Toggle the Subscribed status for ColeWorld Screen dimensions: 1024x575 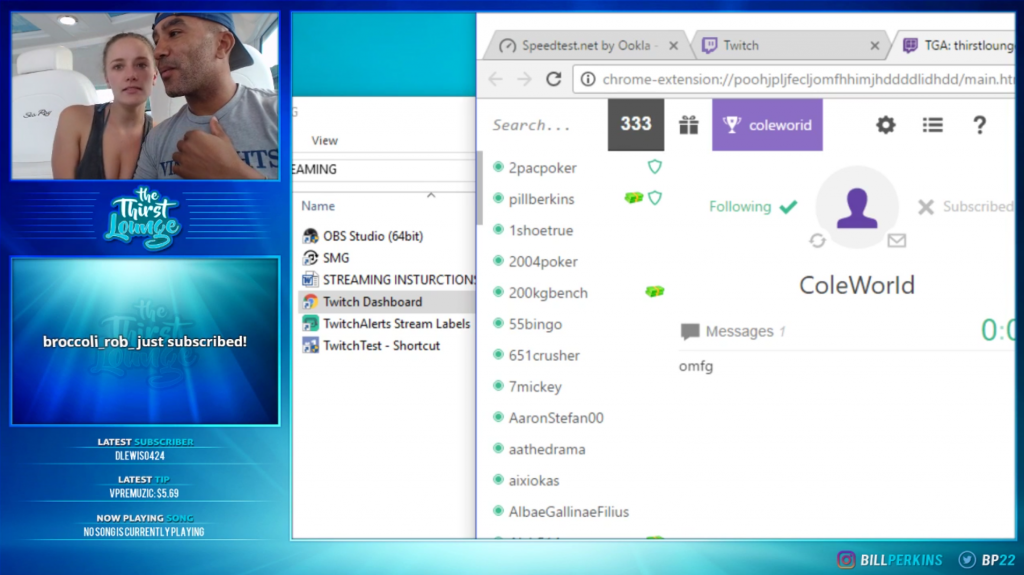[964, 207]
